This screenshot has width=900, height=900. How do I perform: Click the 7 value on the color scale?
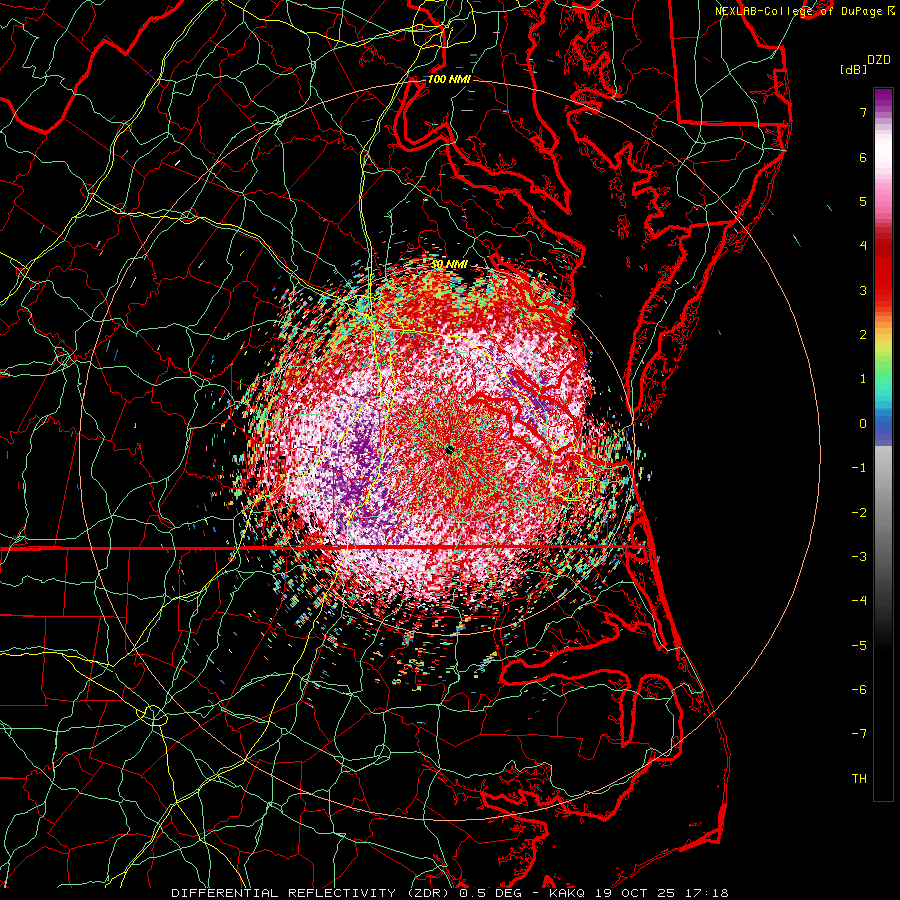click(x=863, y=112)
